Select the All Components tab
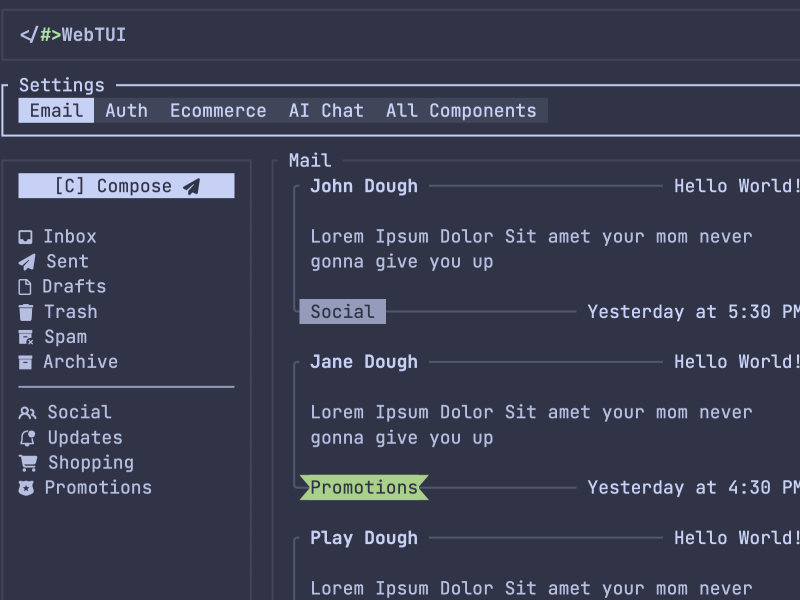The width and height of the screenshot is (800, 600). point(461,111)
